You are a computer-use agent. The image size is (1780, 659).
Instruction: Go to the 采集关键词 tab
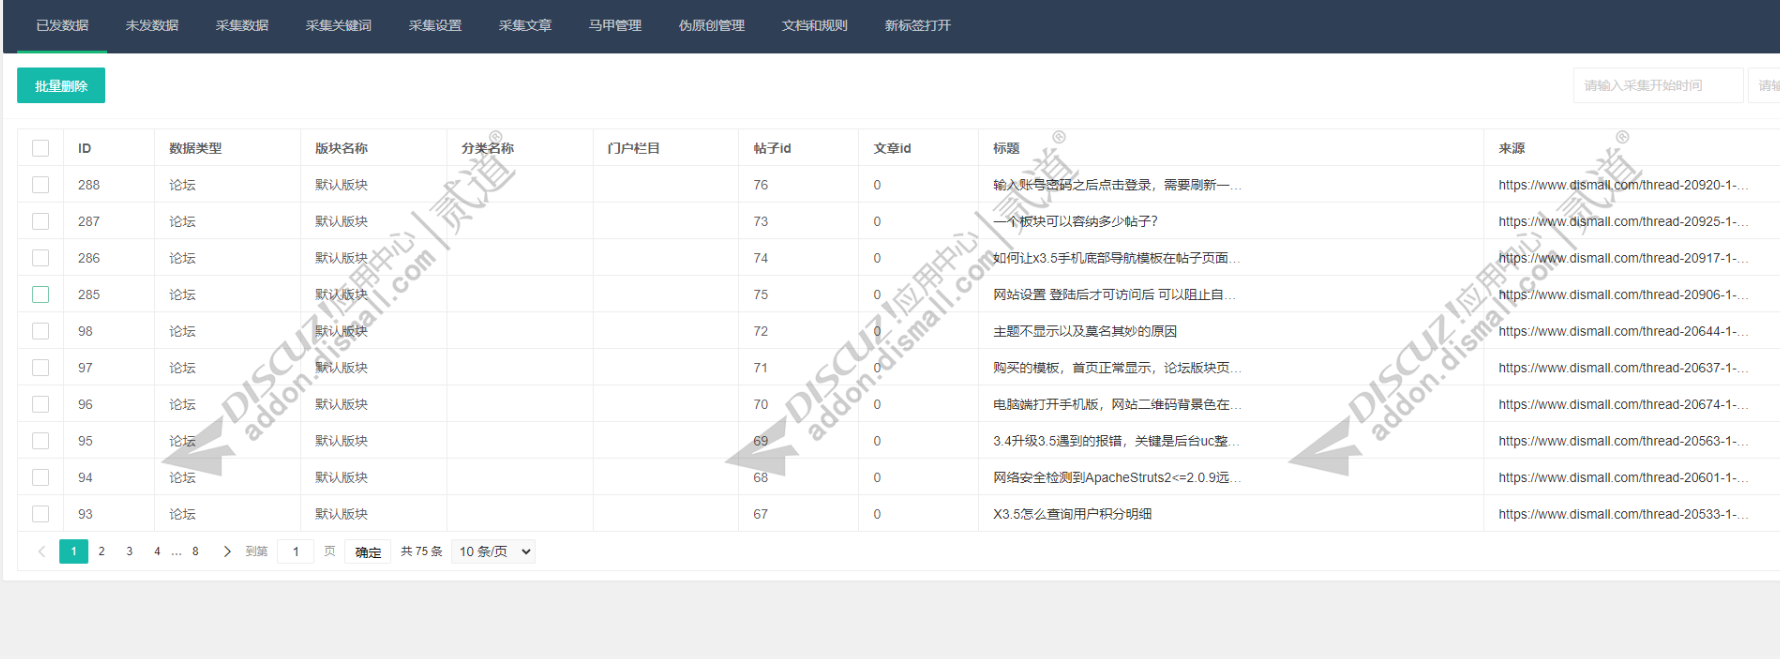[338, 25]
